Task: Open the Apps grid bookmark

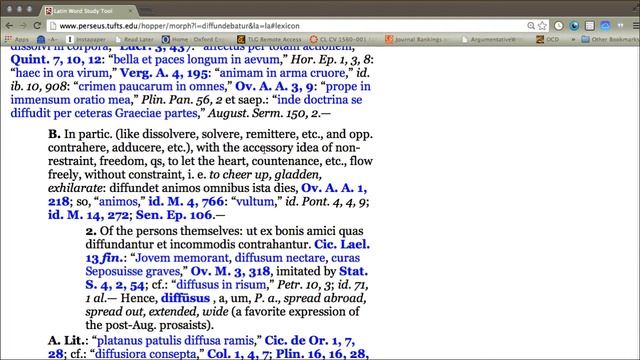Action: click(x=17, y=39)
